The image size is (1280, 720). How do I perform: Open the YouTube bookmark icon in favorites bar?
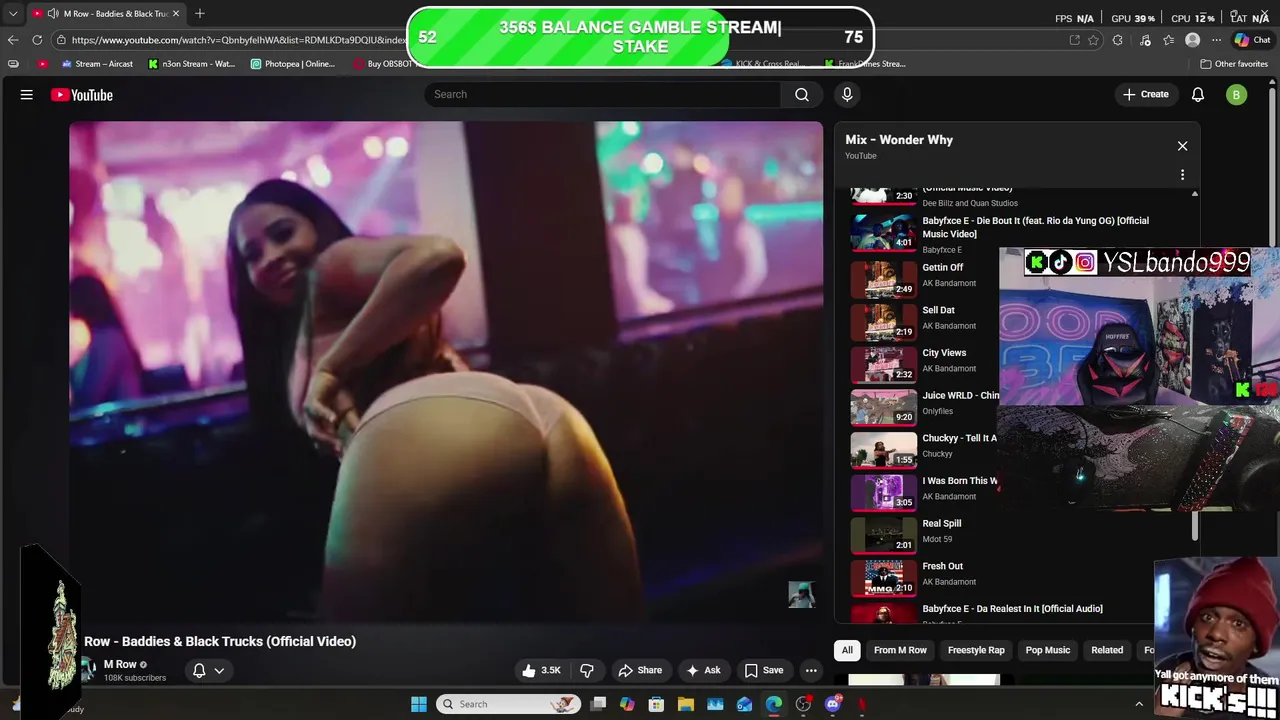(x=42, y=64)
